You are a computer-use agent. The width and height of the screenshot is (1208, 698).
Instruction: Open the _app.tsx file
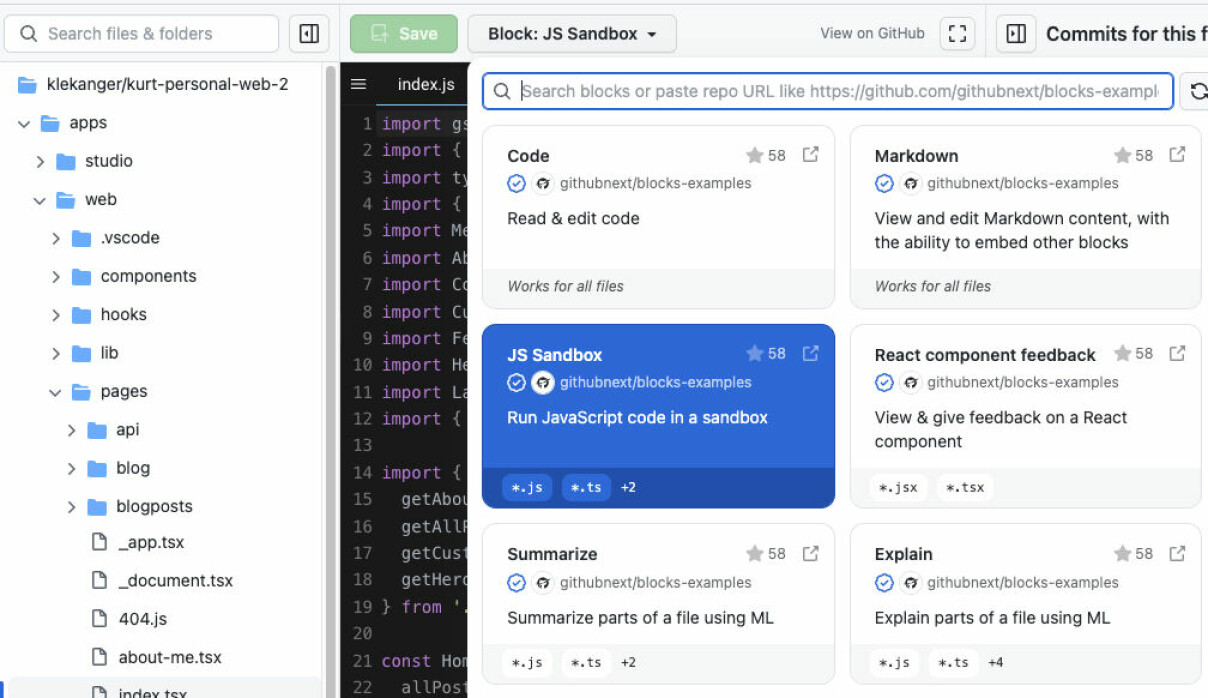click(152, 543)
